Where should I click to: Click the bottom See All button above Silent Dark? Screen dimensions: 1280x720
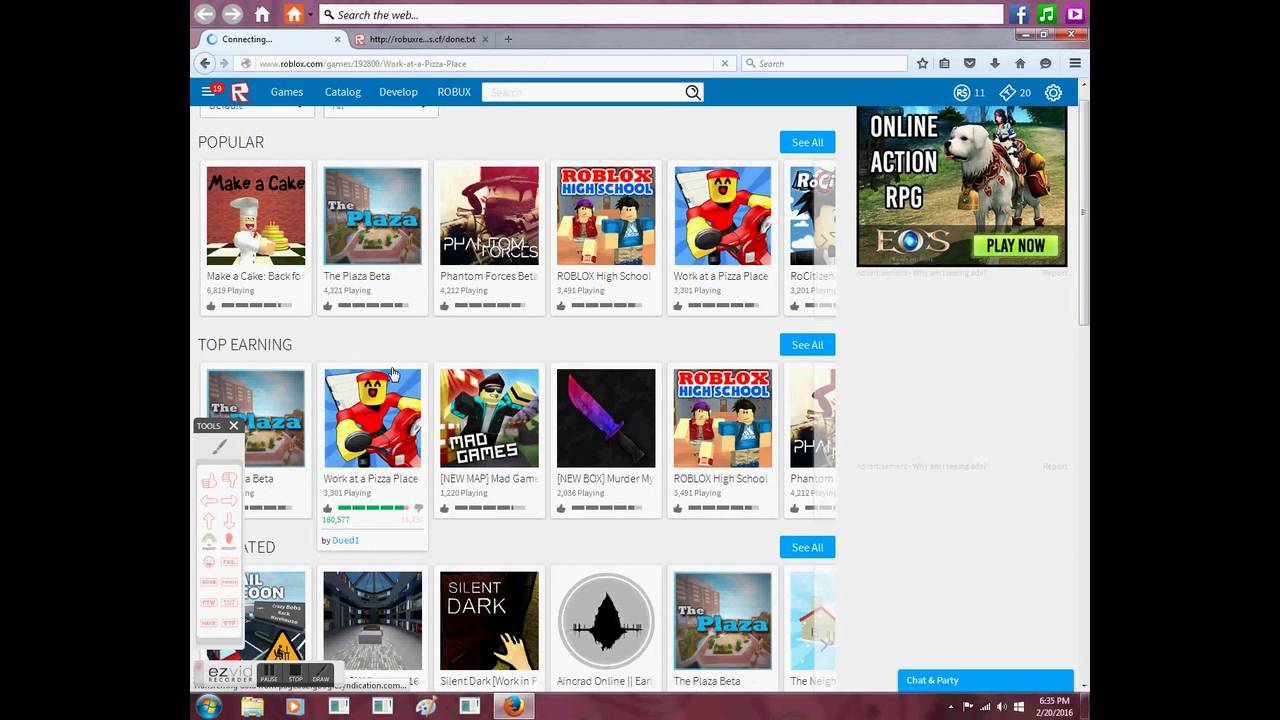807,547
